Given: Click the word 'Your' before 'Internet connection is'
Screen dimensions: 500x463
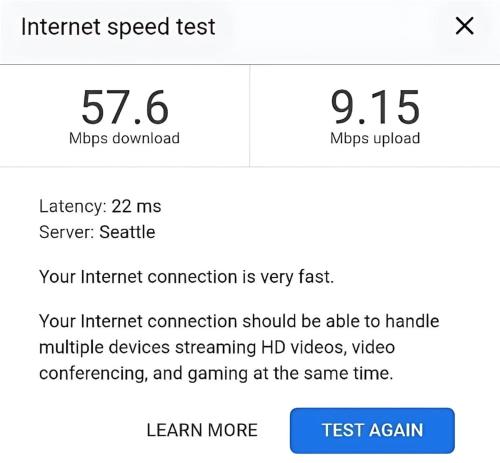Looking at the screenshot, I should coord(57,277).
